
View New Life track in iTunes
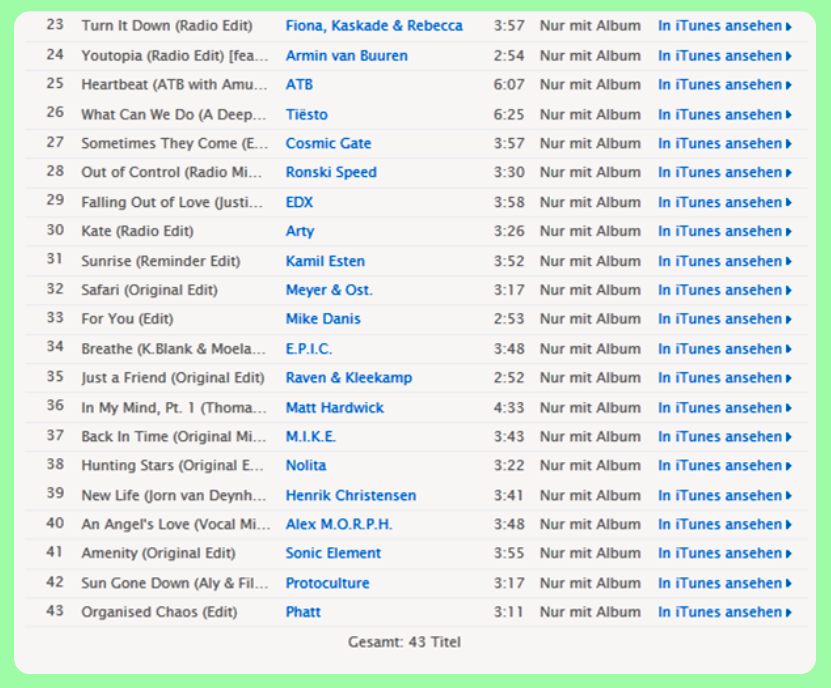click(724, 495)
